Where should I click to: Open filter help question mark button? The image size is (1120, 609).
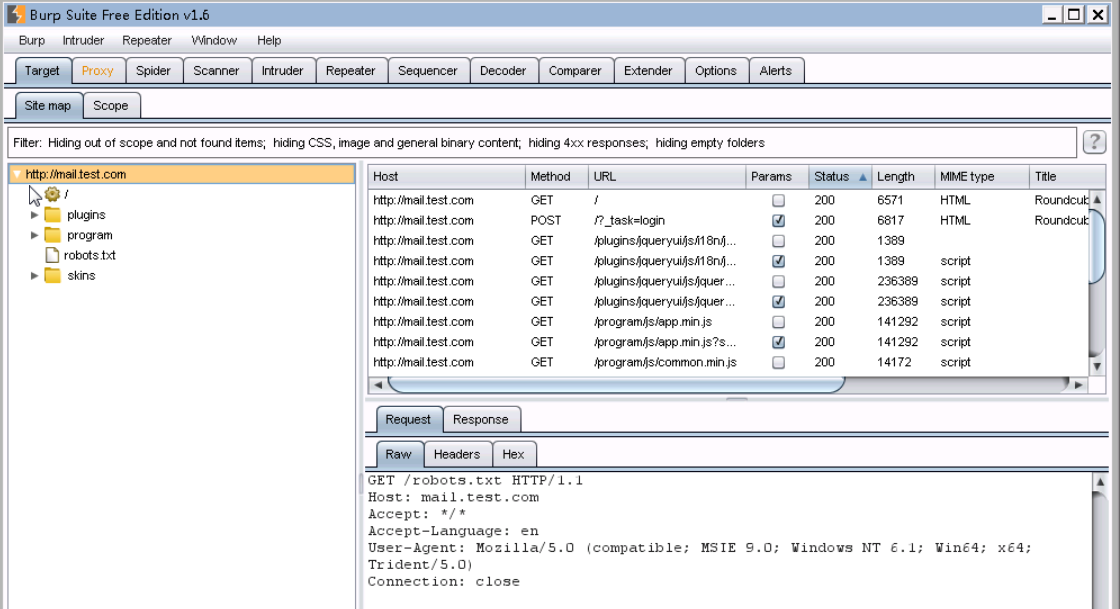click(x=1094, y=142)
